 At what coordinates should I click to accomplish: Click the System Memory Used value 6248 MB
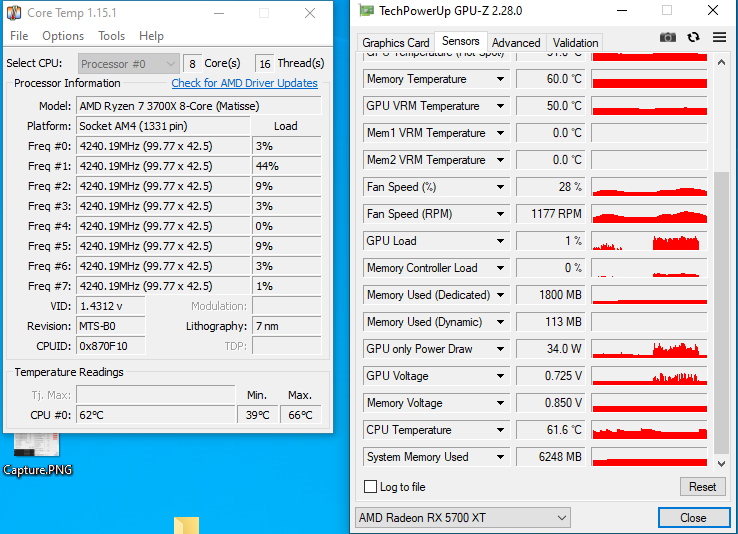(x=551, y=457)
